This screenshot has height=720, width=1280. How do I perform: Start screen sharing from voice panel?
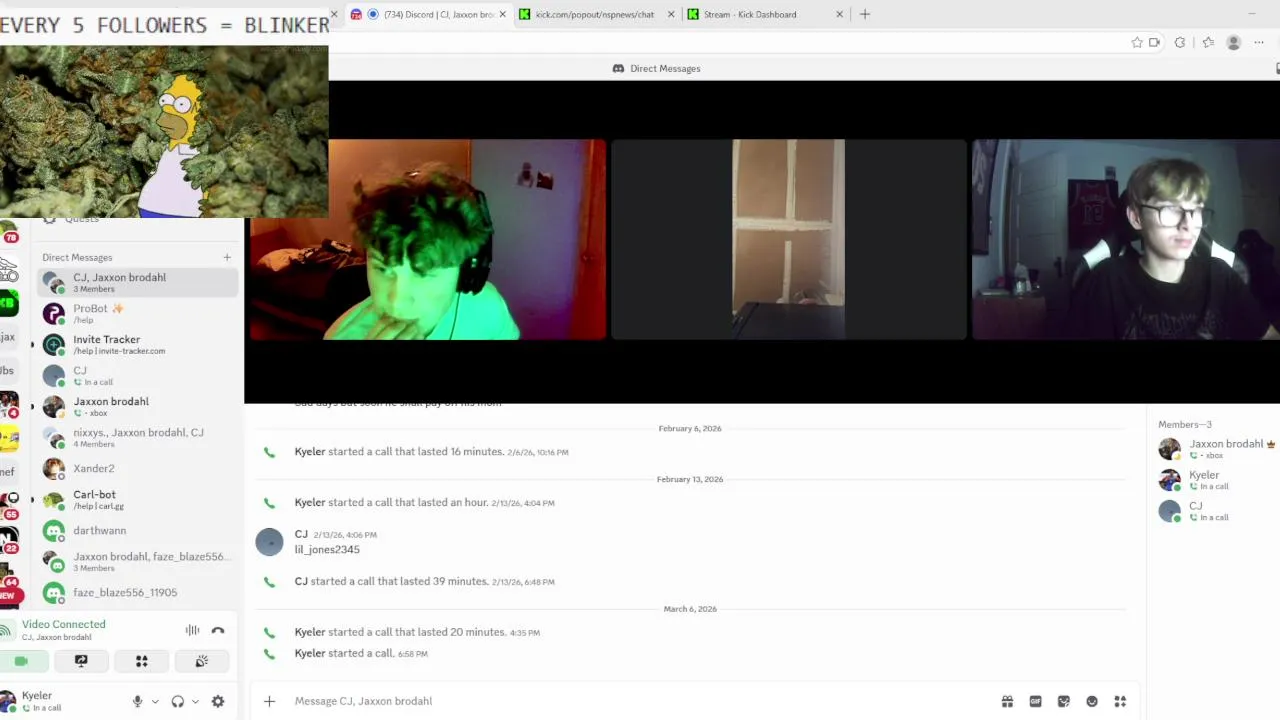pos(81,661)
